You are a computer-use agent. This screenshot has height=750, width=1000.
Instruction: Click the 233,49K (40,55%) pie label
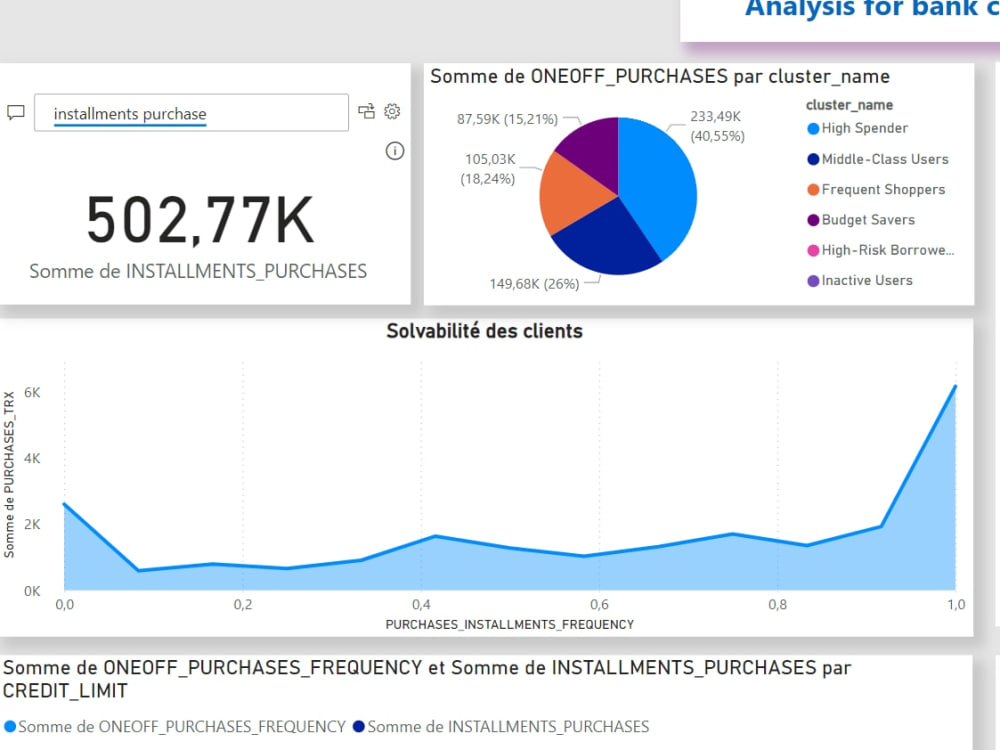(717, 126)
